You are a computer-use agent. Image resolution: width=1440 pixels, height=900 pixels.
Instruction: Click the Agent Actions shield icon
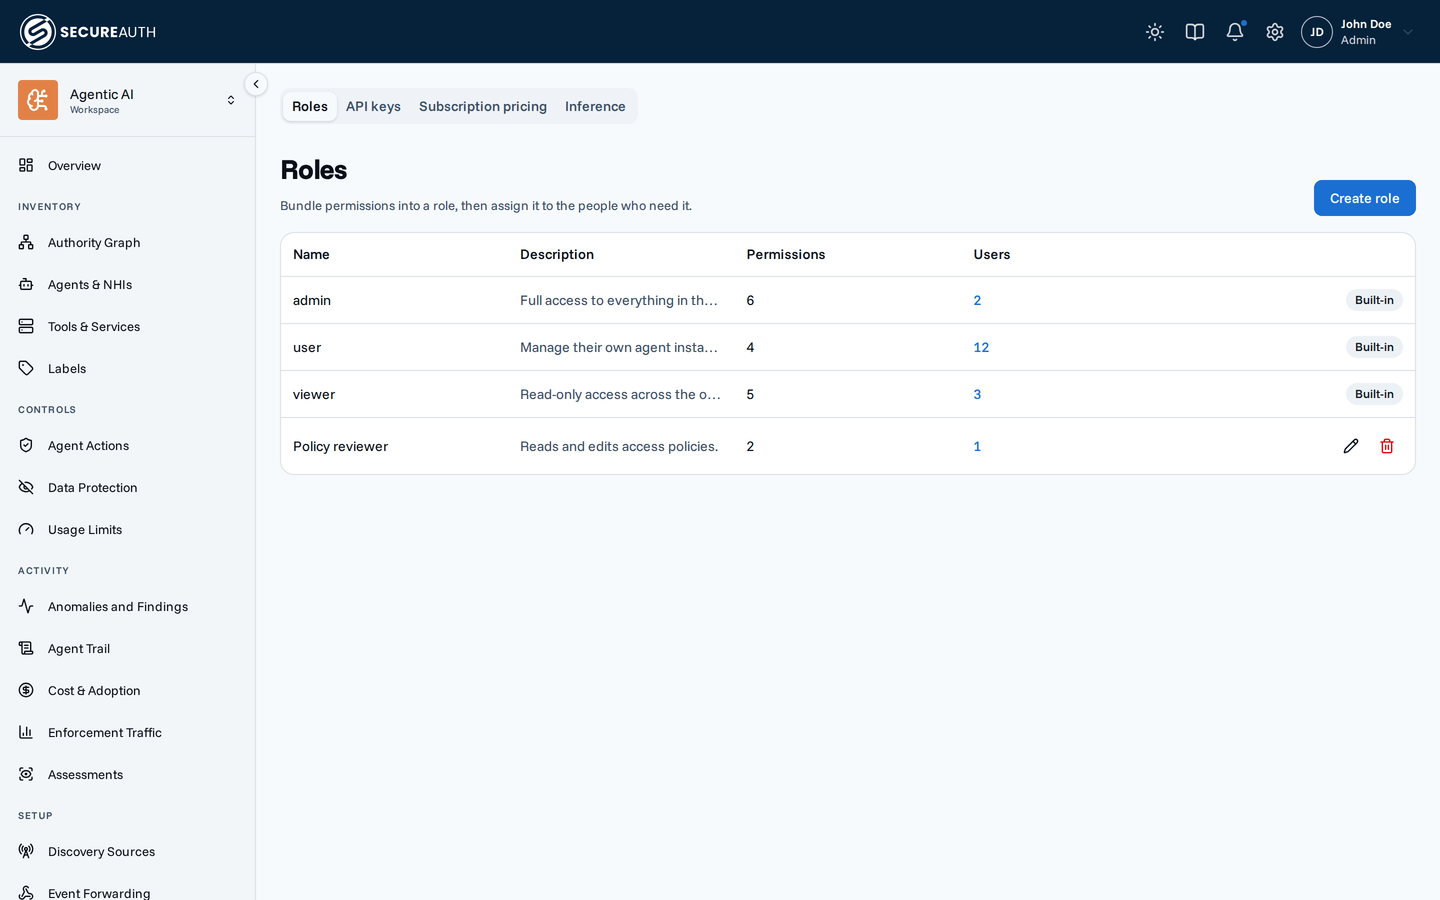click(x=26, y=445)
